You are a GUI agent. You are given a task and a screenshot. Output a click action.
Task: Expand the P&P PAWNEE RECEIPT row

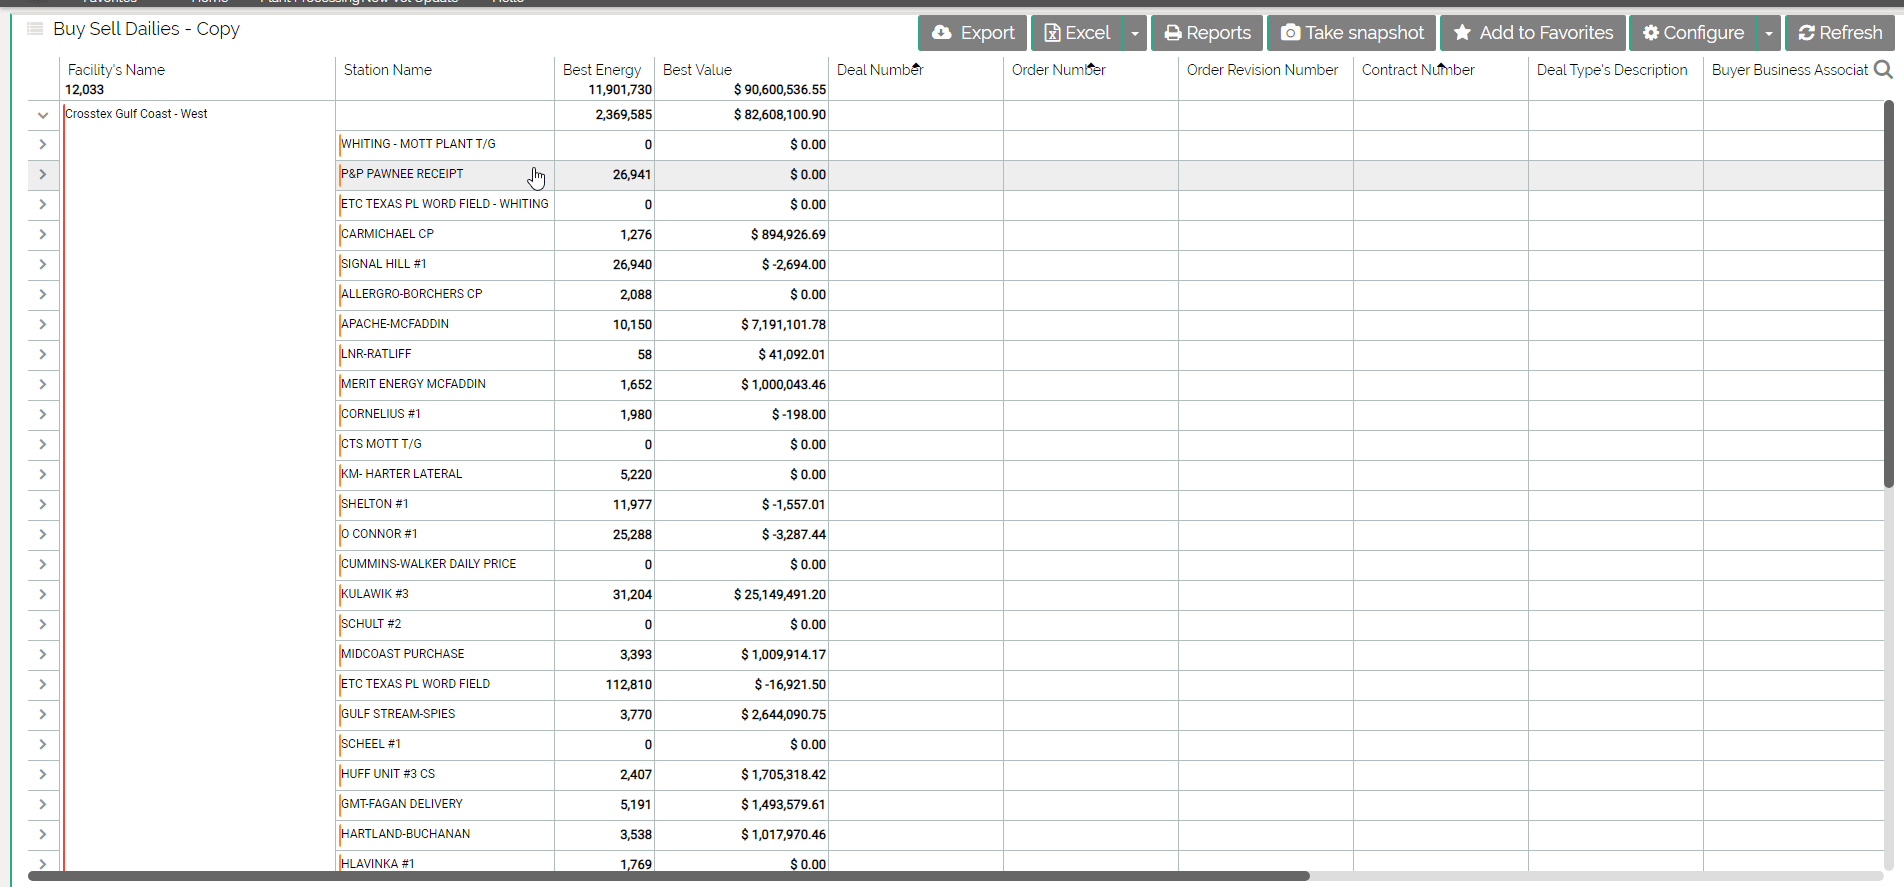pyautogui.click(x=43, y=174)
